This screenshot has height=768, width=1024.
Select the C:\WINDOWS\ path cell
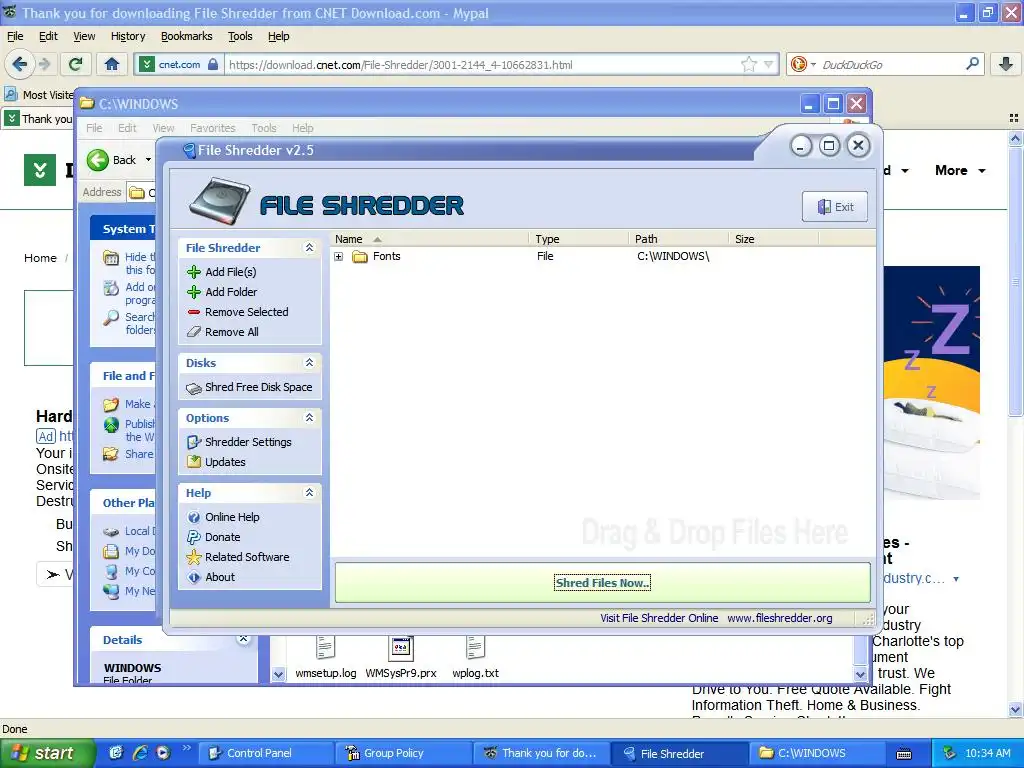(673, 257)
